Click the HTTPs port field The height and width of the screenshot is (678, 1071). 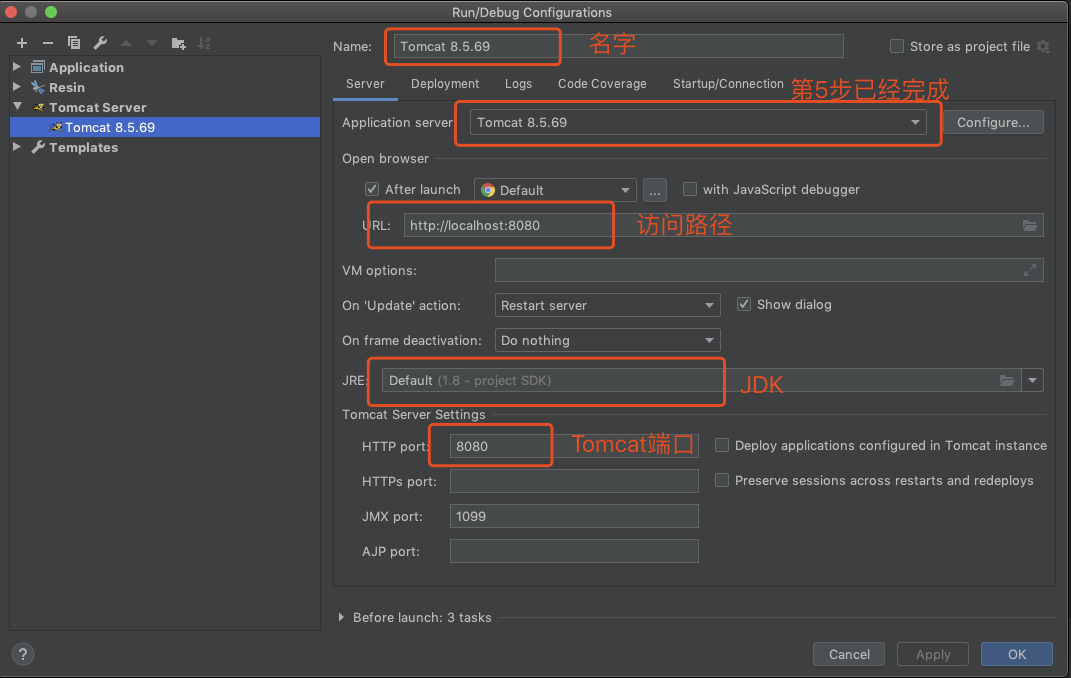574,481
